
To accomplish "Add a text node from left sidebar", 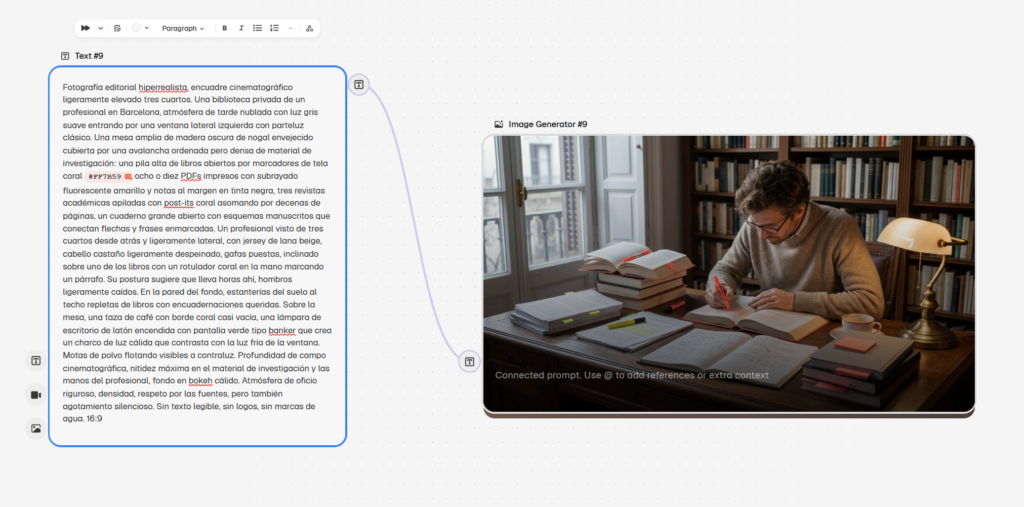I will pos(36,361).
